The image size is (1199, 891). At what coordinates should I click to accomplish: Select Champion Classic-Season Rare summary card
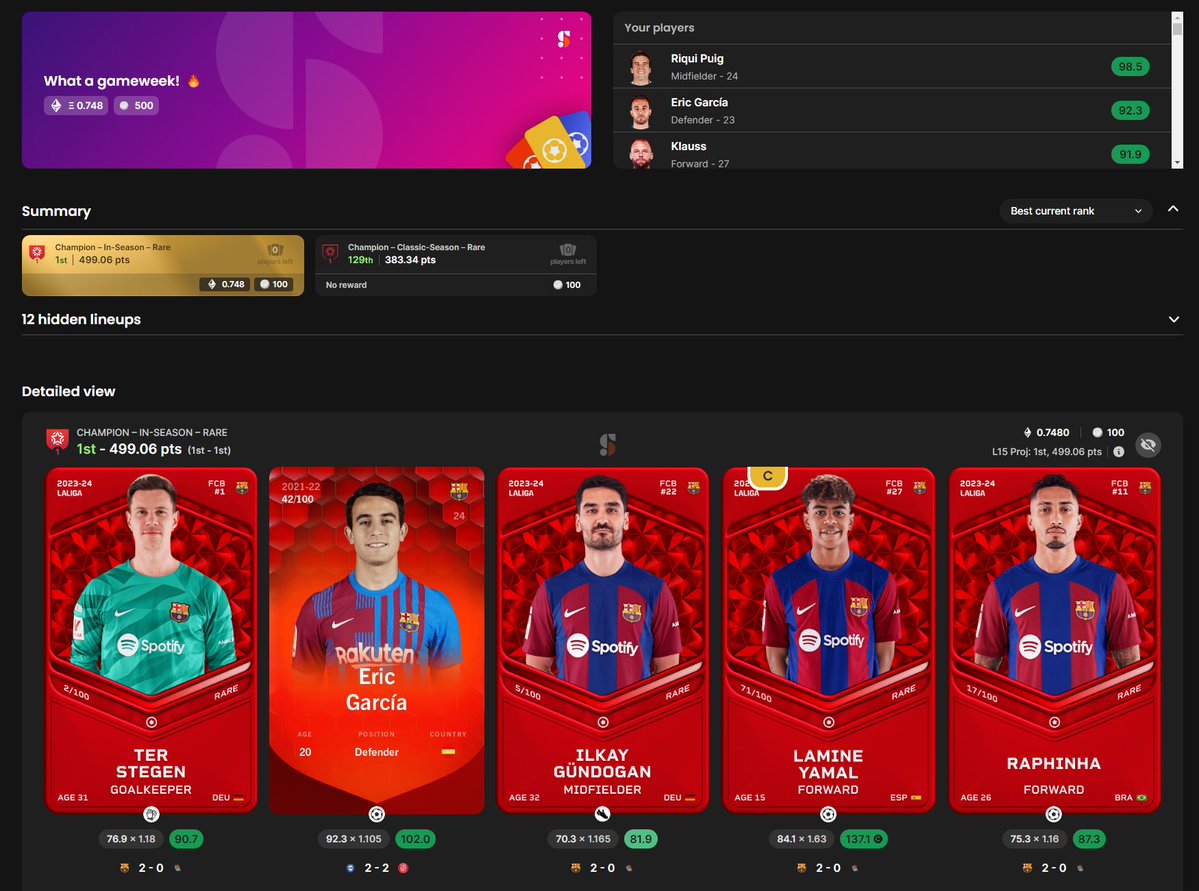pos(456,265)
